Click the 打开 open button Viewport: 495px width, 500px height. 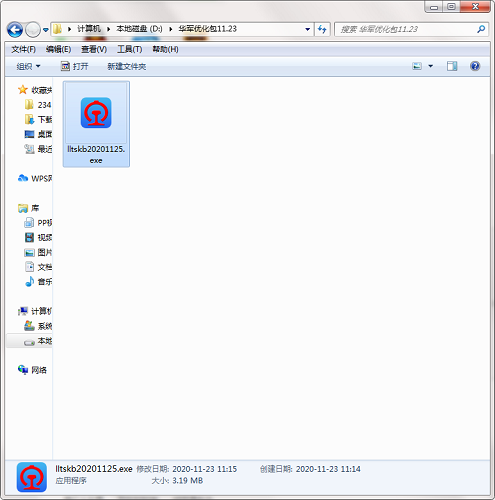(75, 66)
